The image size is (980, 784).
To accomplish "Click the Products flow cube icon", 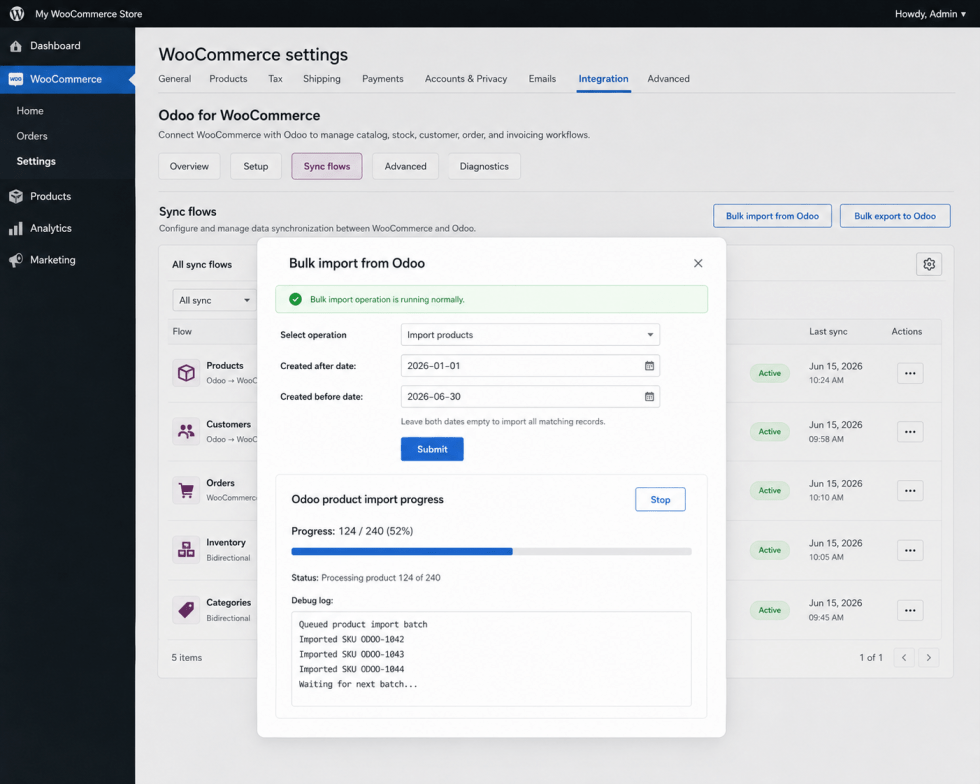I will 186,373.
